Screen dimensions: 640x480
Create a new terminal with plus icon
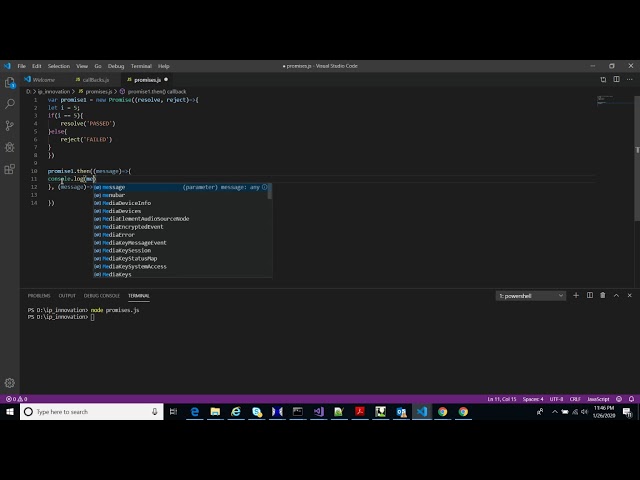576,295
